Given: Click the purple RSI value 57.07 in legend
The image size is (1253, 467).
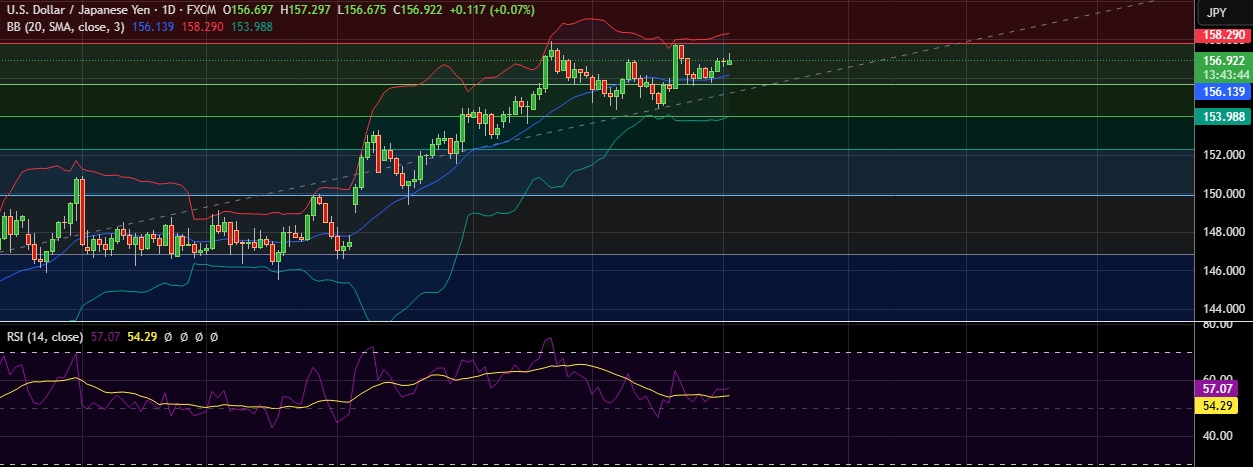Looking at the screenshot, I should click(106, 338).
